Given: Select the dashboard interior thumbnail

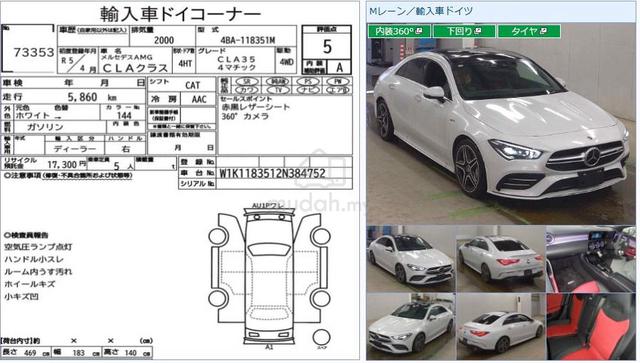Looking at the screenshot, I should [591, 258].
